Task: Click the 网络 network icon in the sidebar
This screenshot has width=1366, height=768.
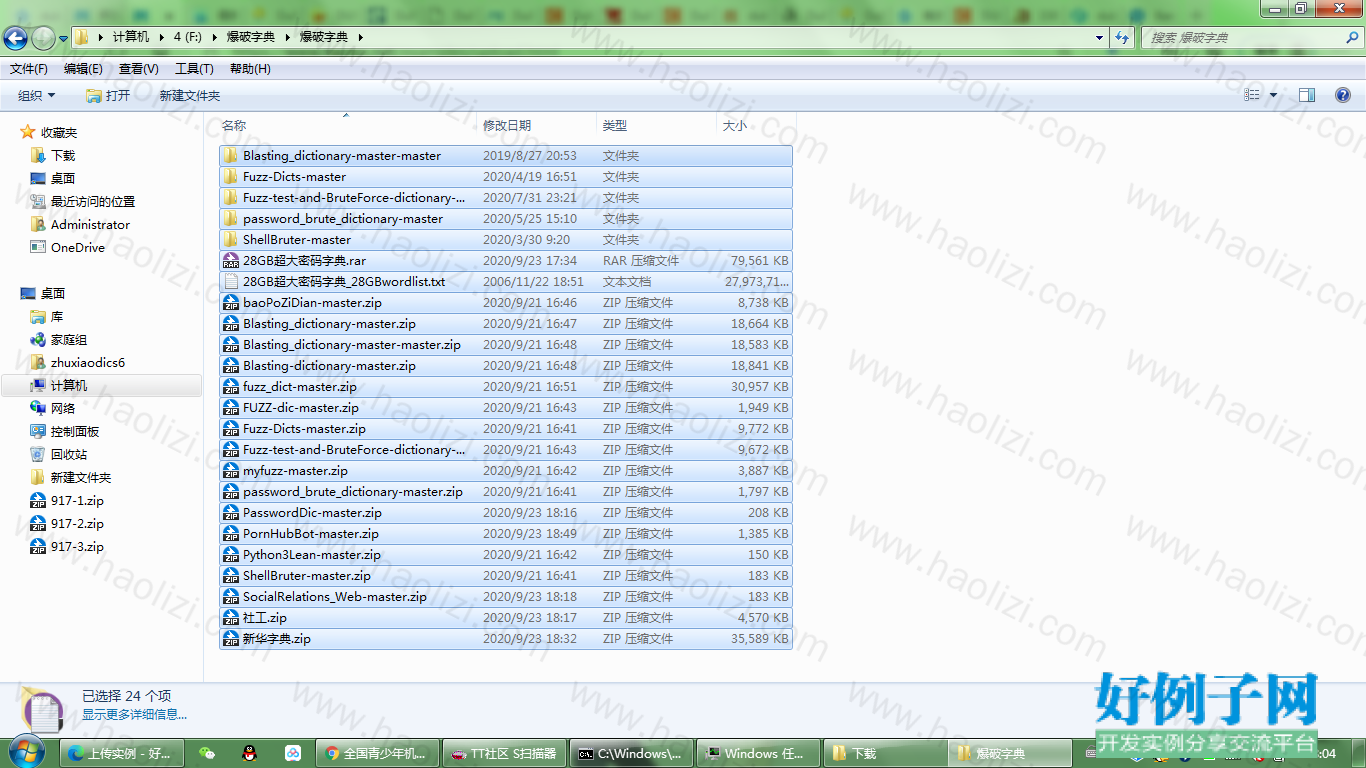Action: tap(38, 409)
